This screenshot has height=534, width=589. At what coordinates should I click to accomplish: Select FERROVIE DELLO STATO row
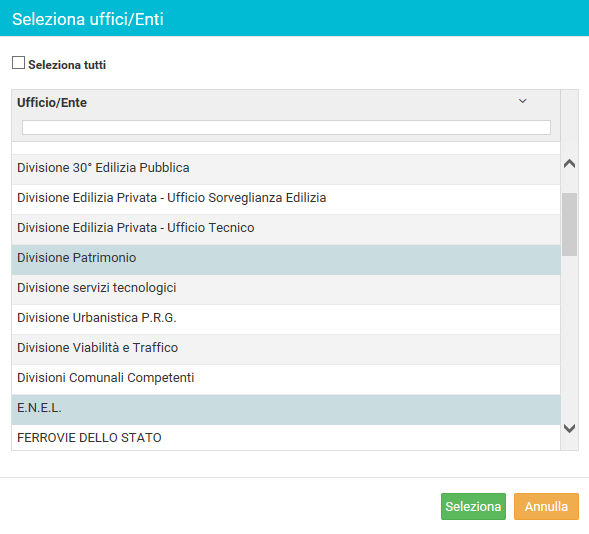[x=286, y=437]
